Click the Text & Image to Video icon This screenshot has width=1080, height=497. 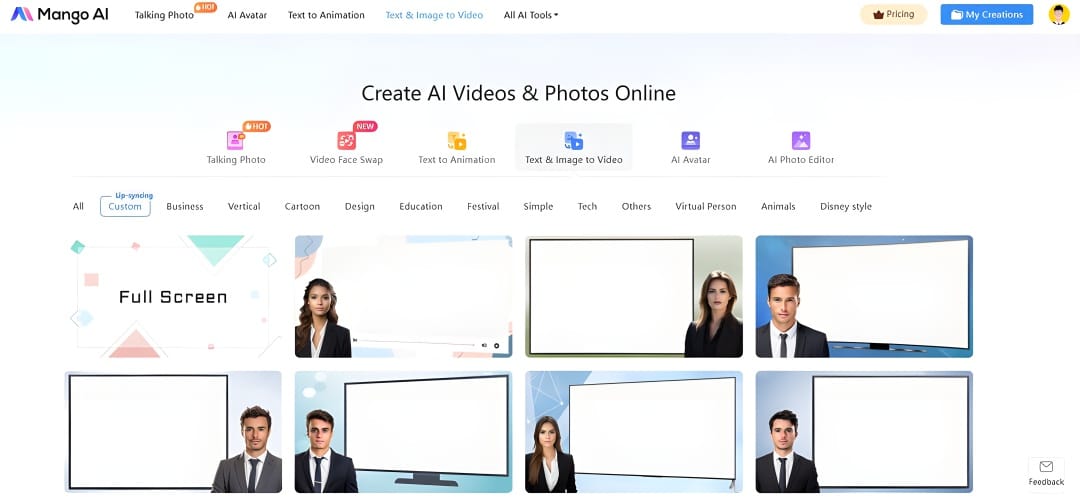click(573, 141)
